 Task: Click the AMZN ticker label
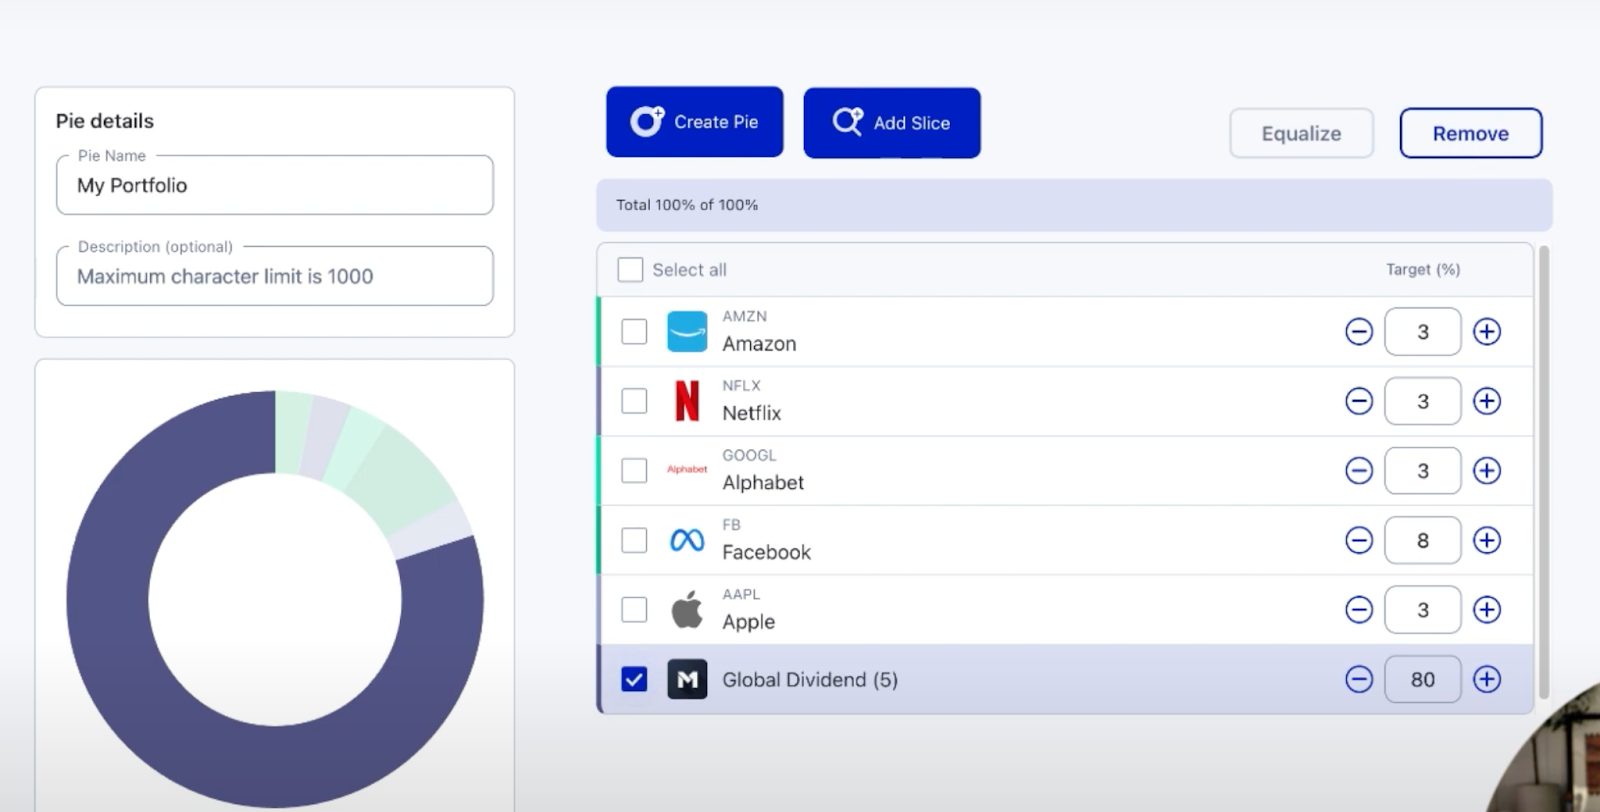pos(745,316)
